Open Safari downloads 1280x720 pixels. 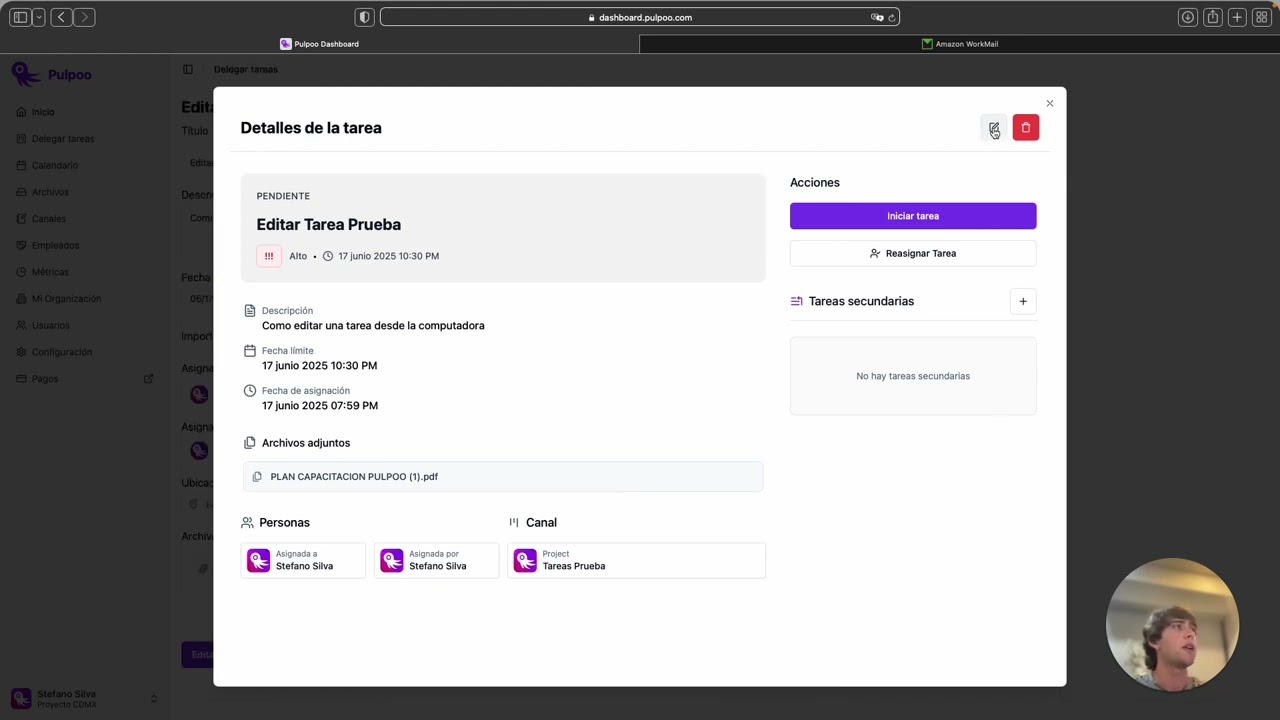click(x=1188, y=17)
